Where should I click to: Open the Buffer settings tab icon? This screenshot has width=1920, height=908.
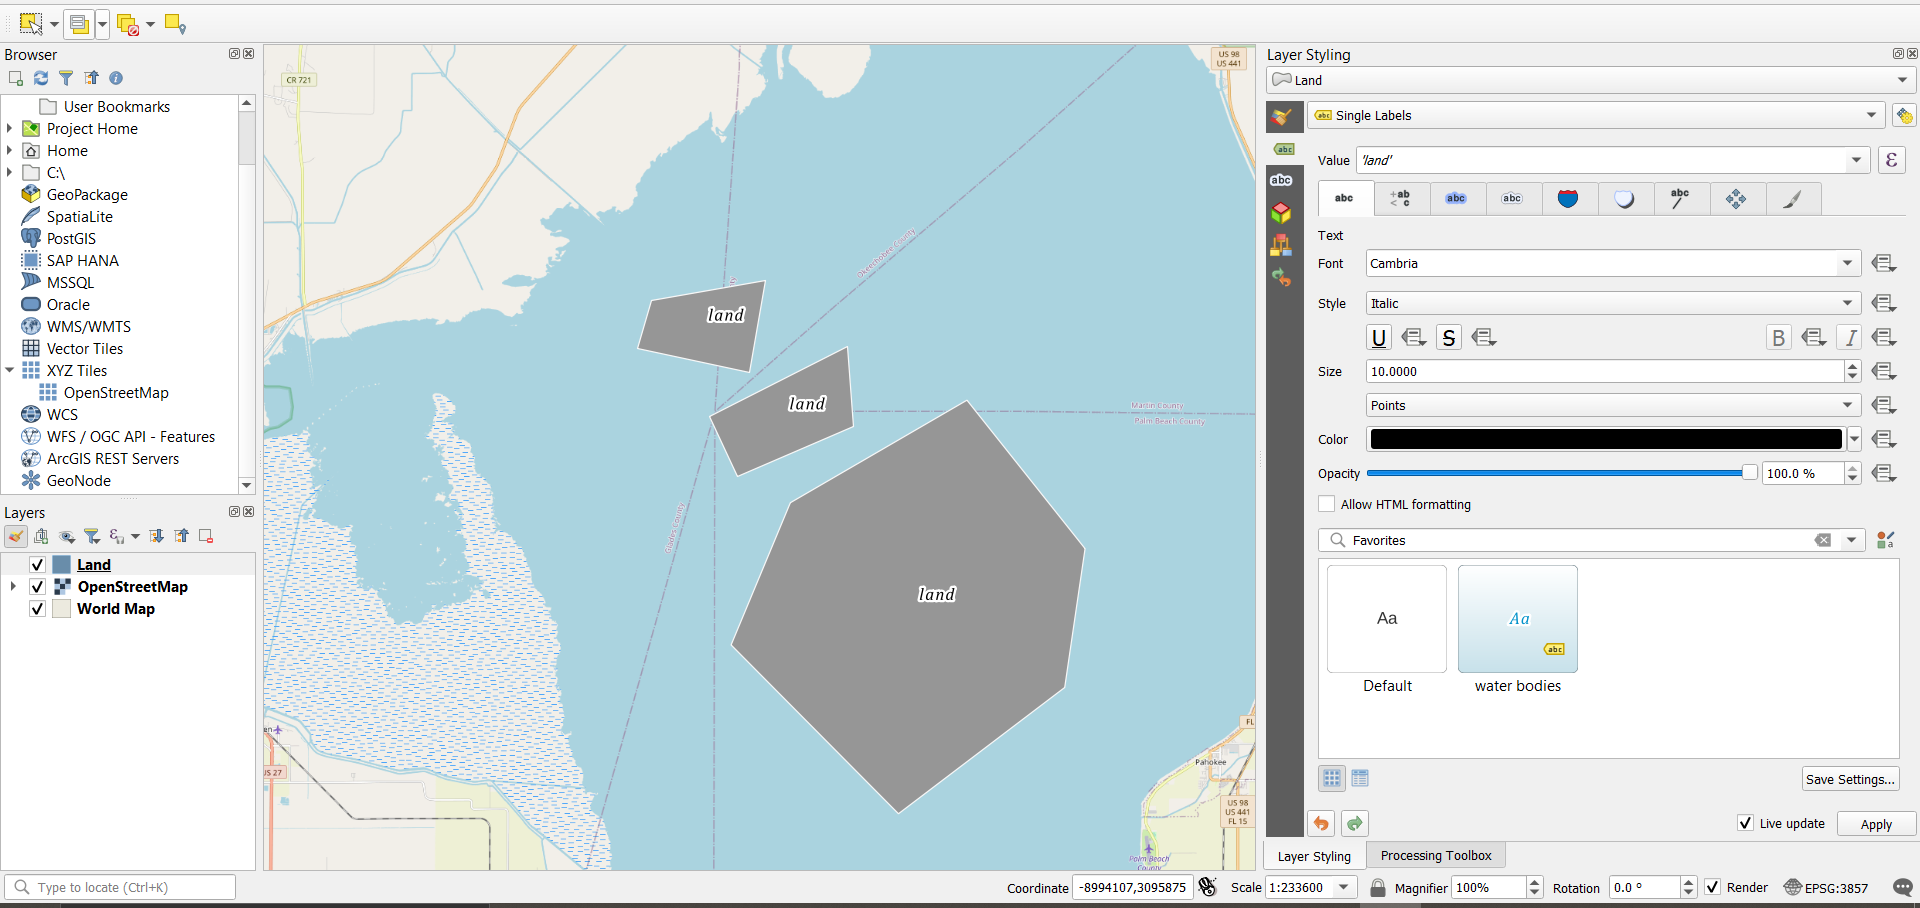point(1456,199)
